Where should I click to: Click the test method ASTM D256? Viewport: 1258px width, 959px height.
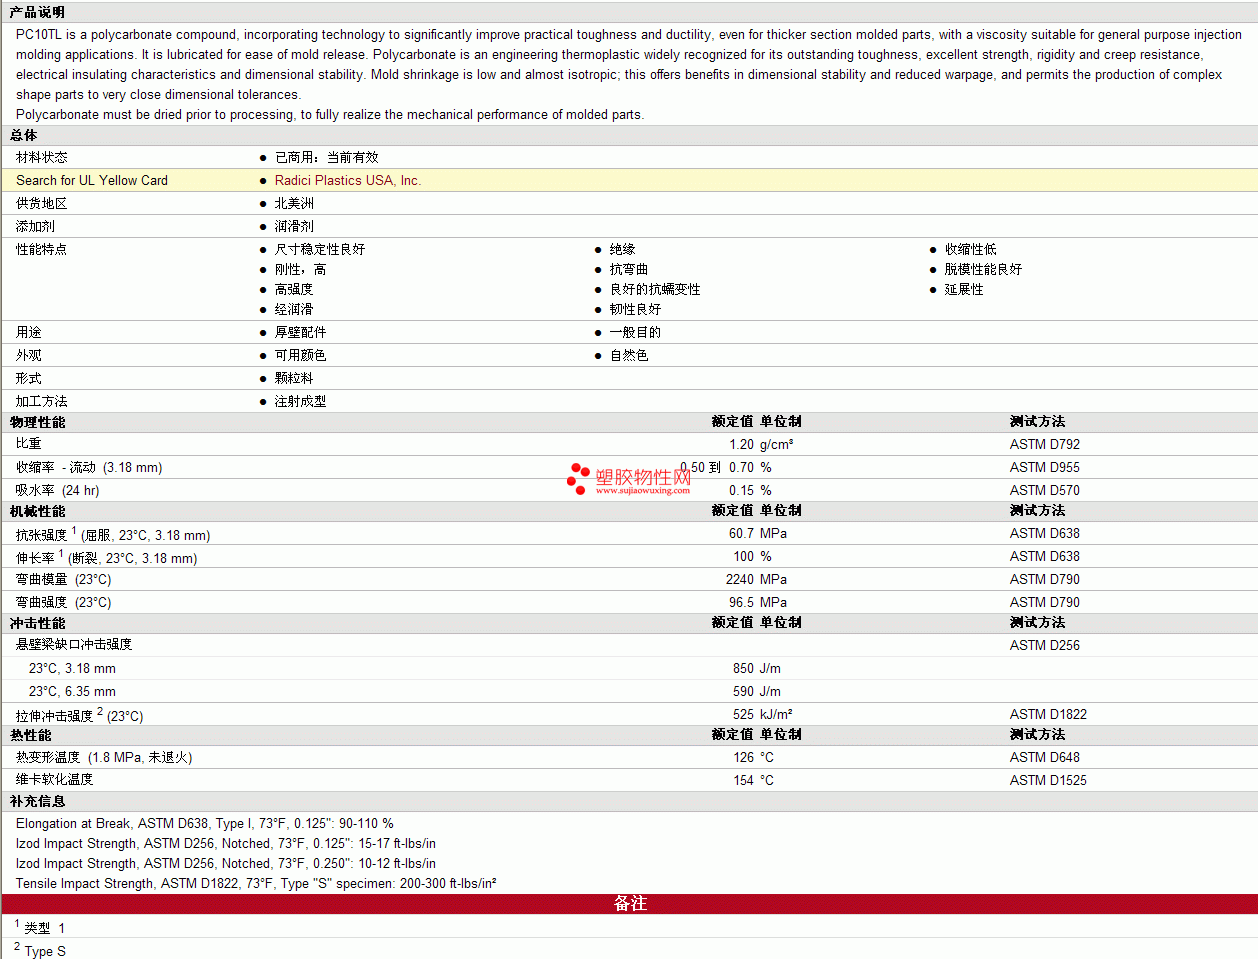tap(1045, 645)
